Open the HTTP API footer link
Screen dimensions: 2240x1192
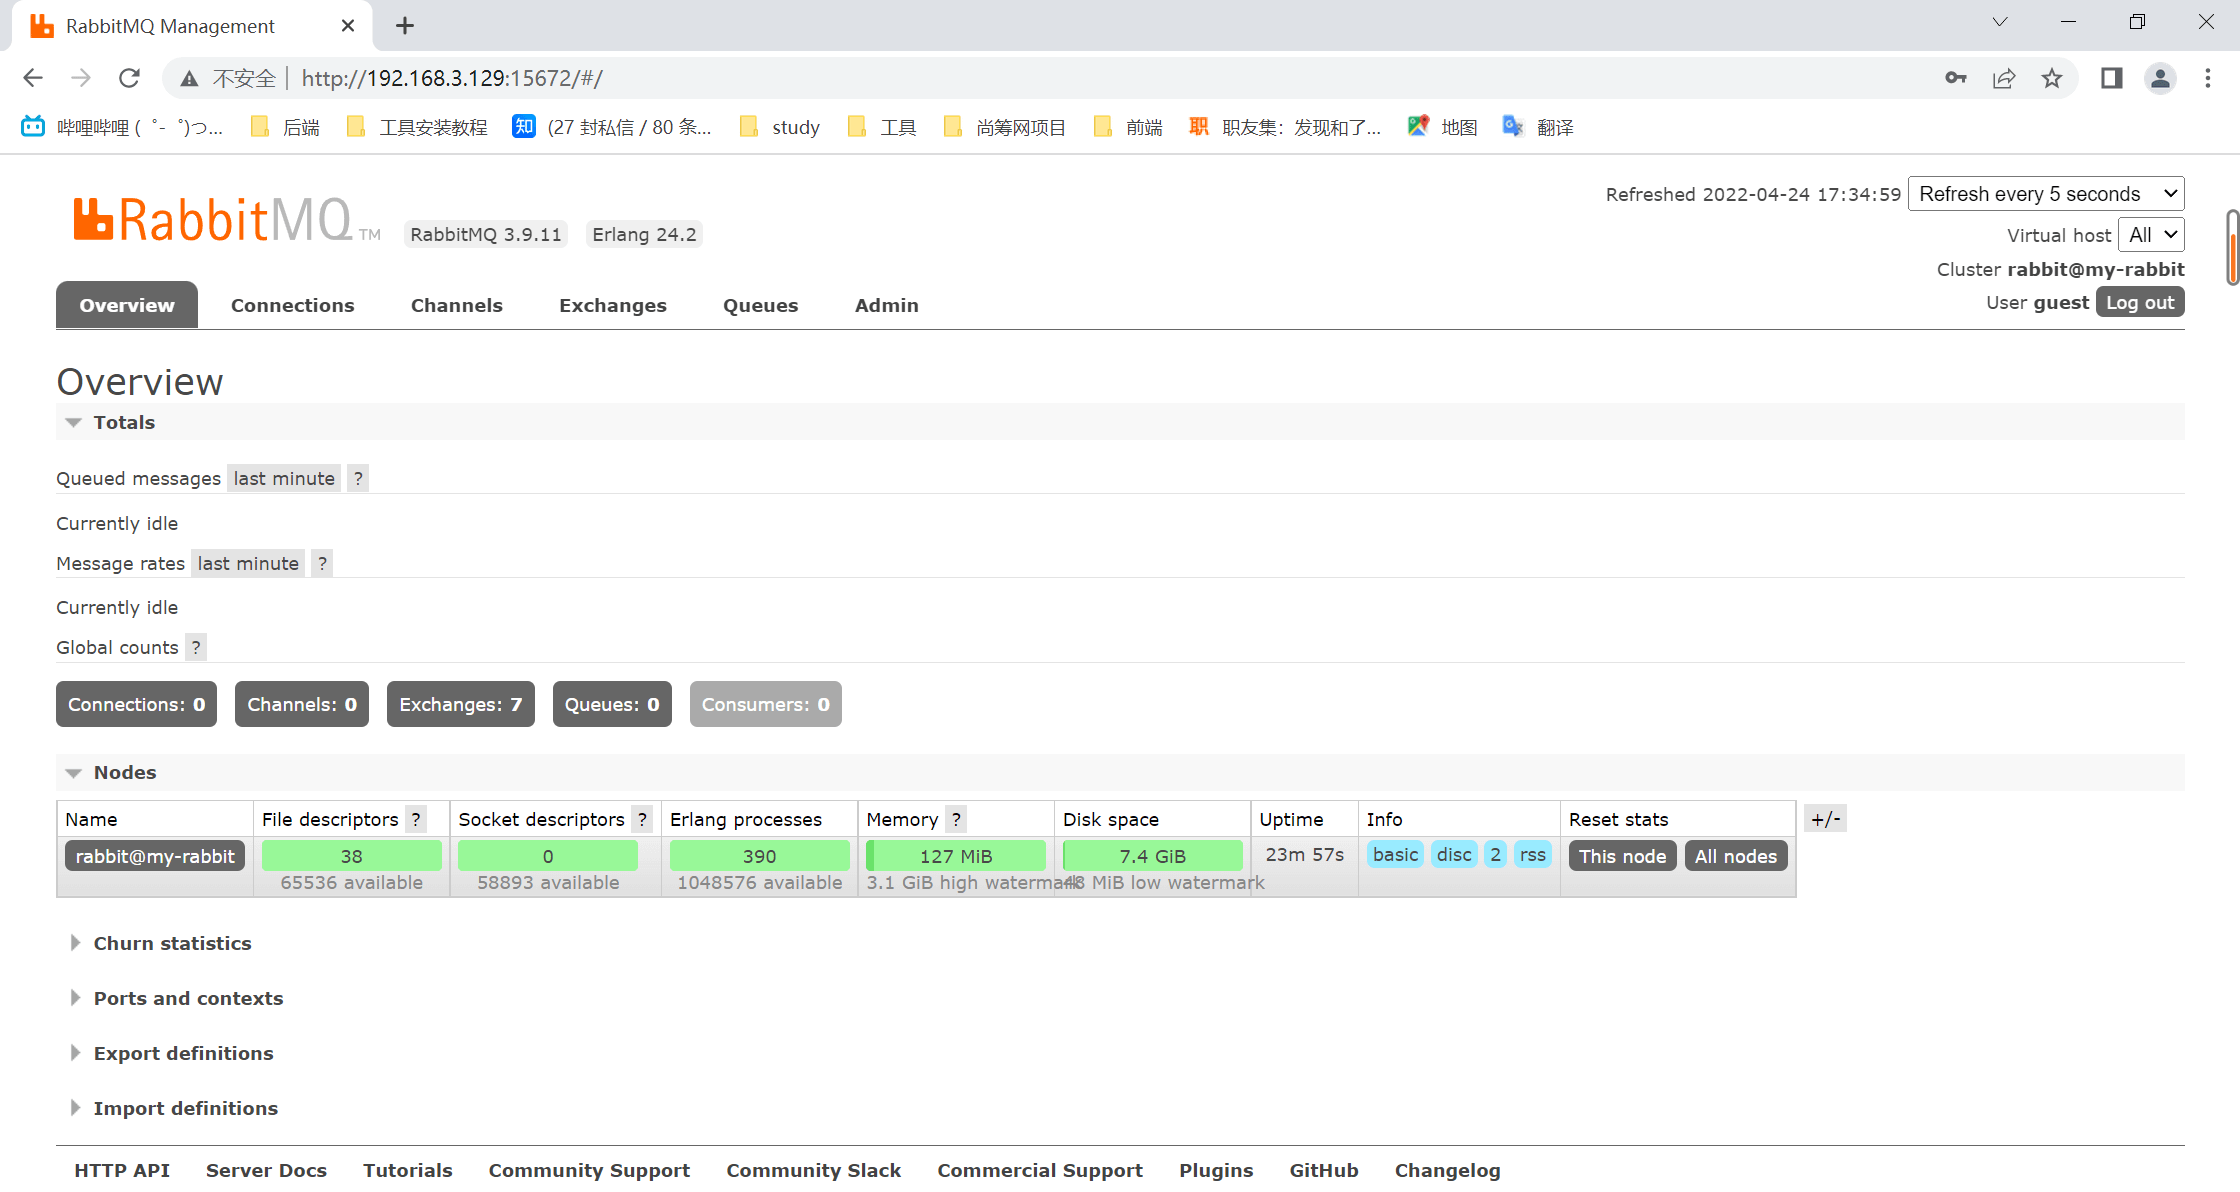122,1170
